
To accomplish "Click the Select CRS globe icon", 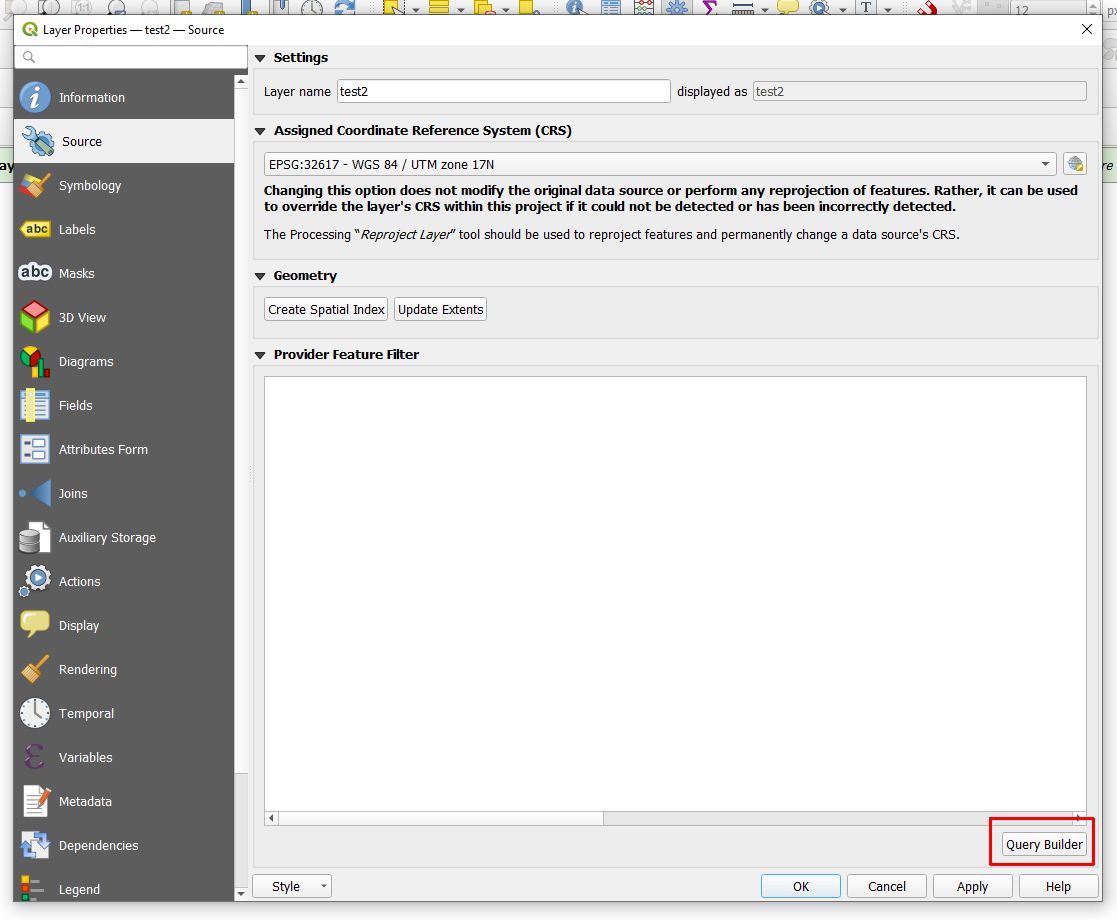I will [1075, 164].
